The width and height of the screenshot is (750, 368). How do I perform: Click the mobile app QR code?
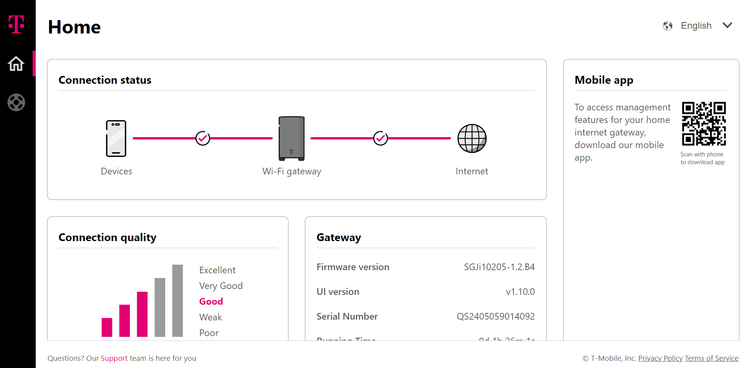[704, 123]
